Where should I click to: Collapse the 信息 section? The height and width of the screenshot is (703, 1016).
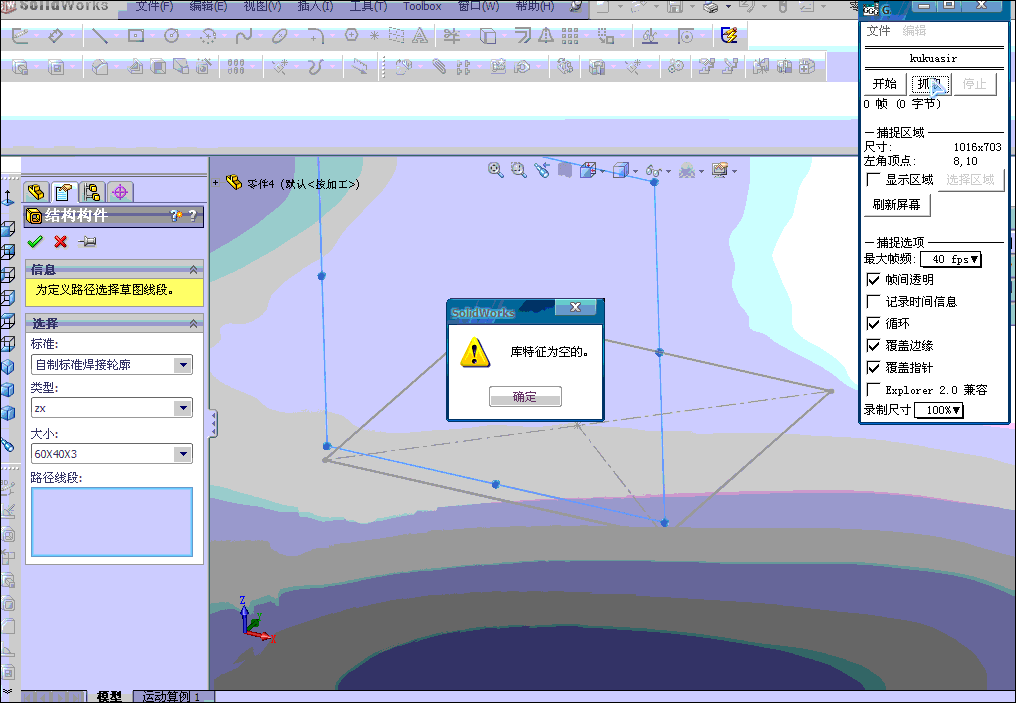(x=193, y=270)
